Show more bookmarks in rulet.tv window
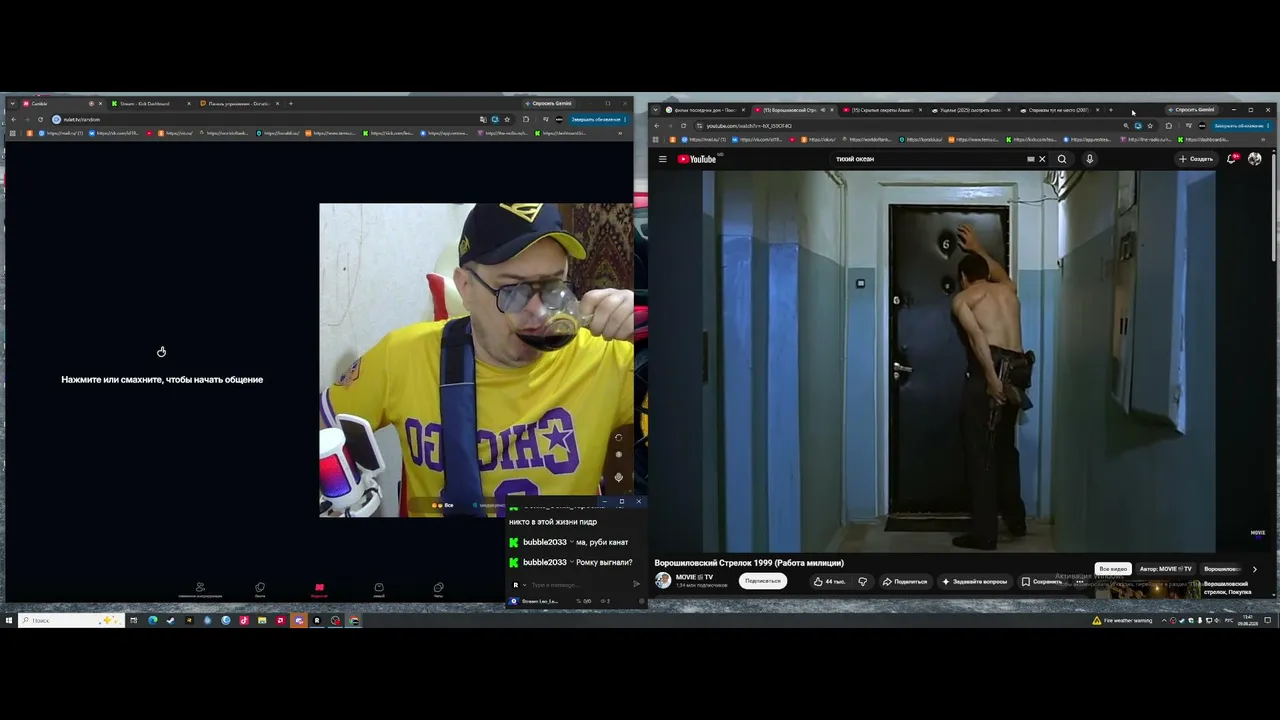This screenshot has height=720, width=1280. pyautogui.click(x=620, y=133)
